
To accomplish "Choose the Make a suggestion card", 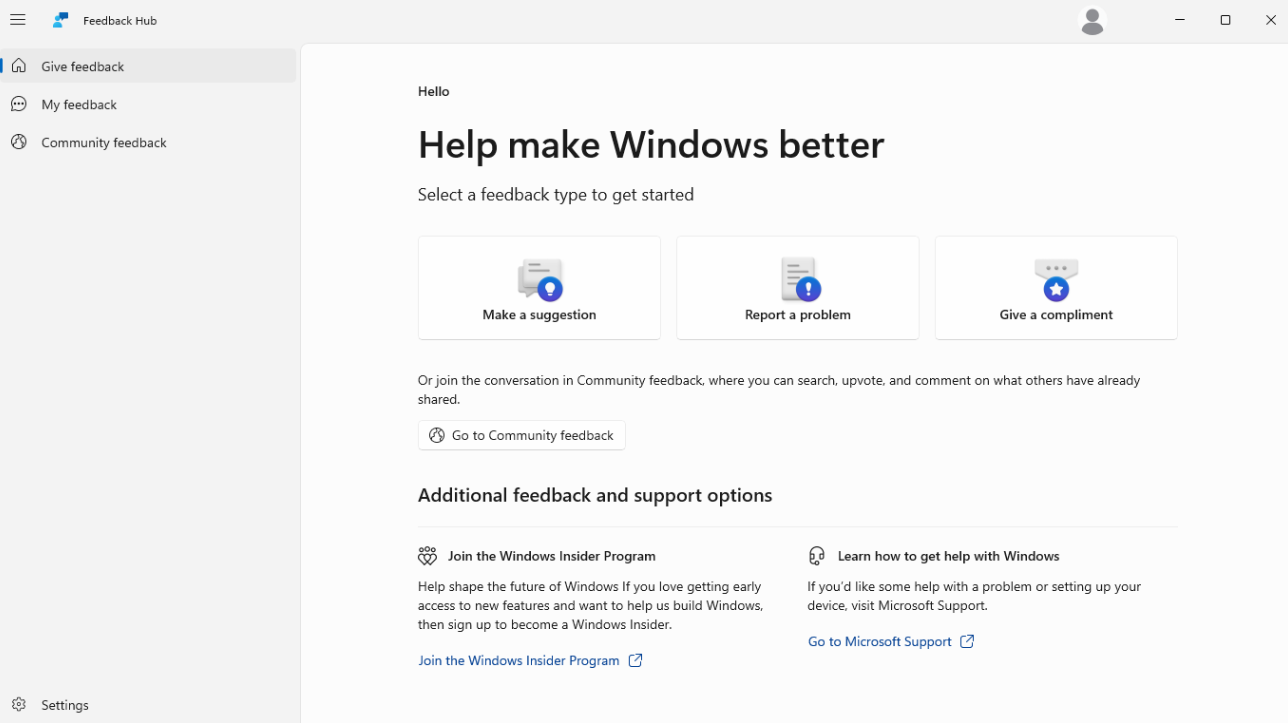I will pyautogui.click(x=539, y=288).
